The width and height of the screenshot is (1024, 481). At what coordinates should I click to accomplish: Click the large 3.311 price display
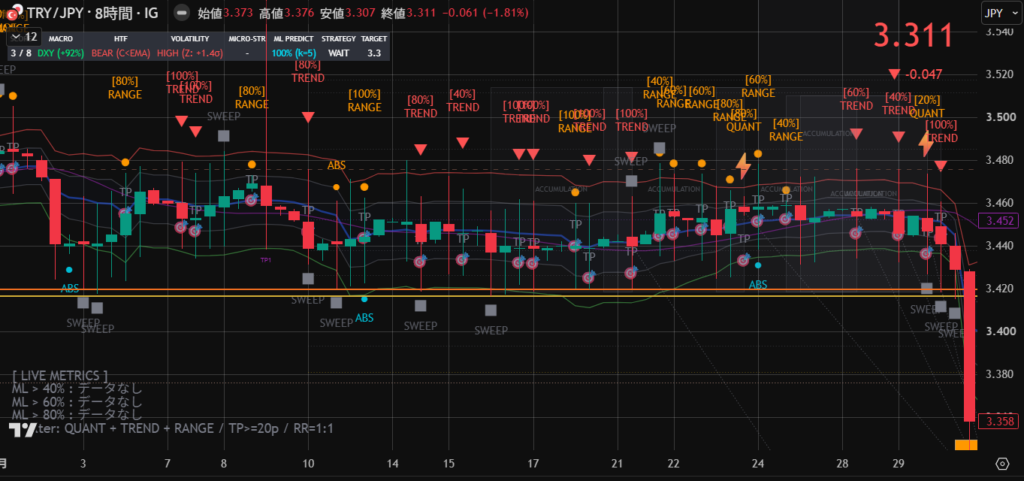click(914, 37)
